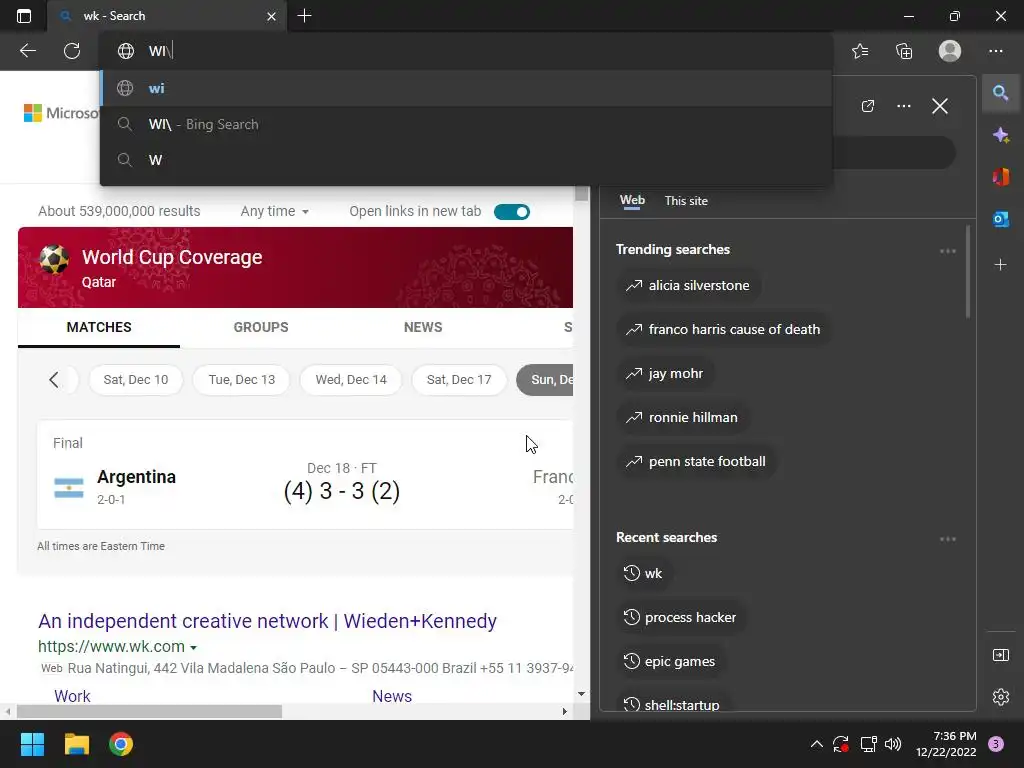Image resolution: width=1024 pixels, height=768 pixels.
Task: Close the 'wk - Search' tab
Action: [271, 16]
